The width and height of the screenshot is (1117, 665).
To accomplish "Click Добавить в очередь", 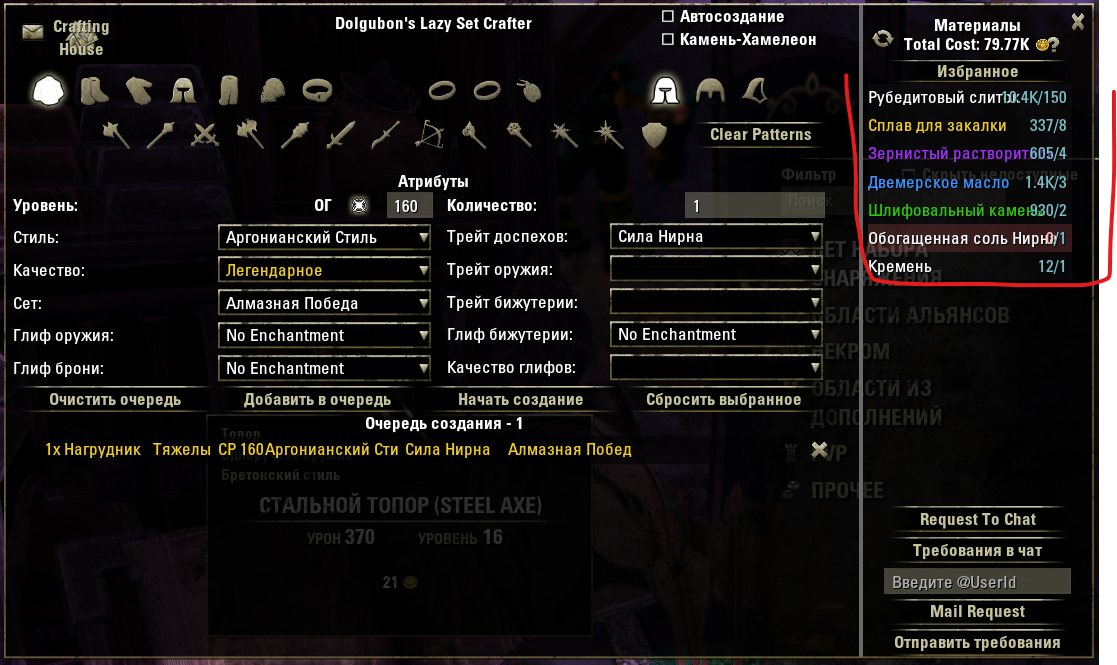I will tap(317, 399).
